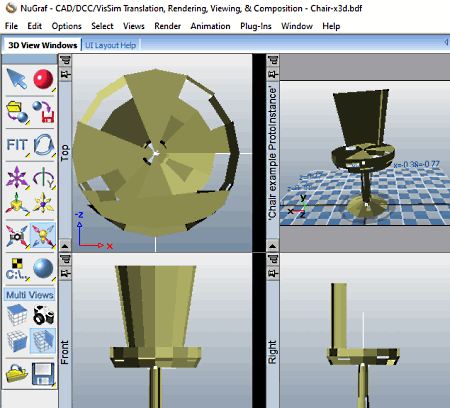Viewport: 450px width, 408px height.
Task: Switch to the UI Layout Help tab
Action: point(110,45)
